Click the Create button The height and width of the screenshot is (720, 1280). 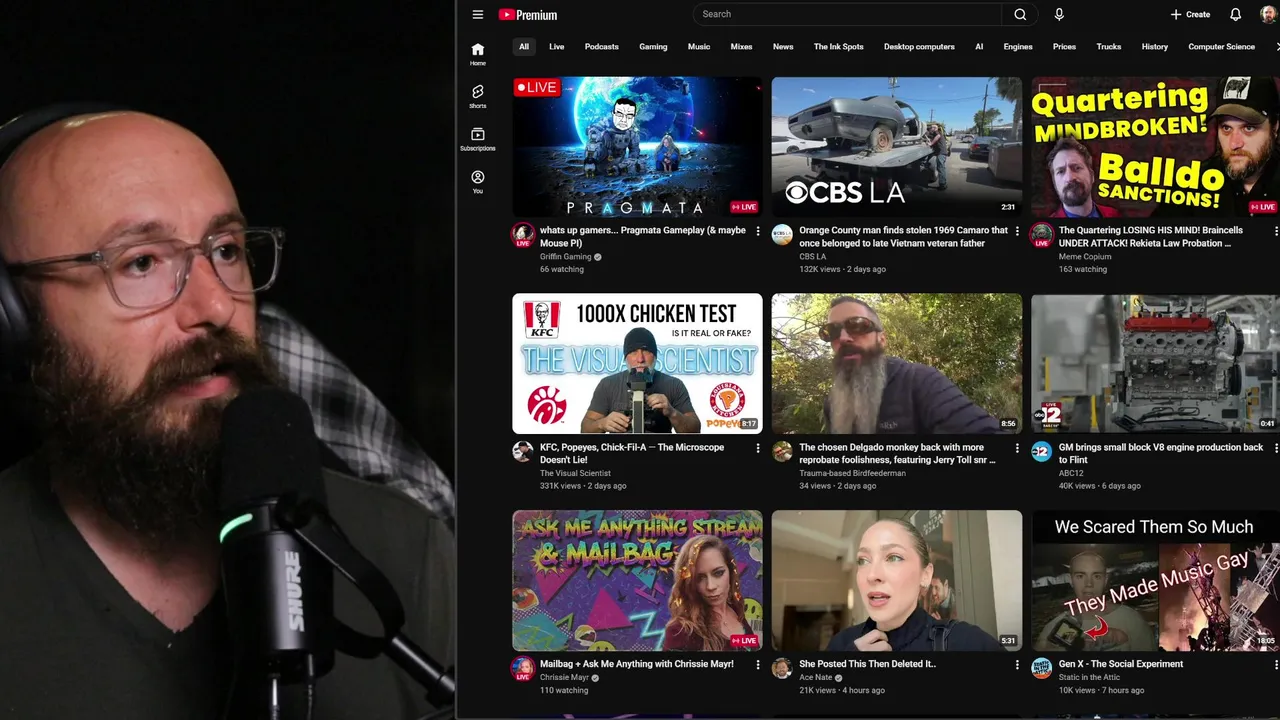pyautogui.click(x=1191, y=14)
